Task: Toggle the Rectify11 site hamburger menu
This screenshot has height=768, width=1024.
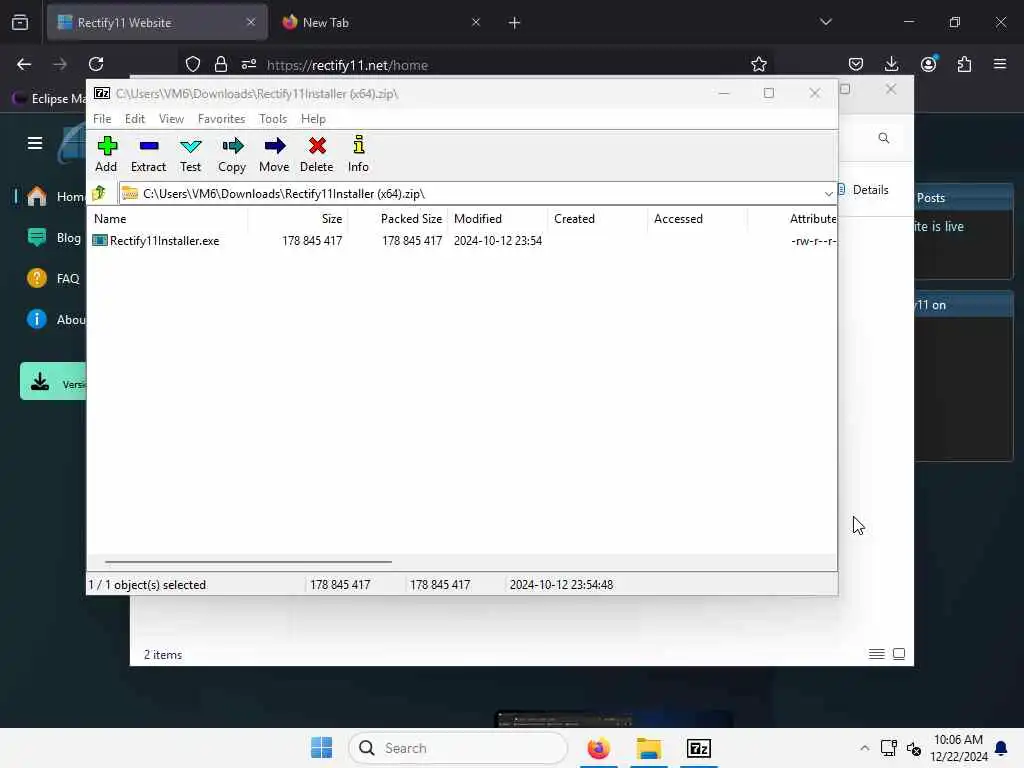Action: [x=35, y=143]
